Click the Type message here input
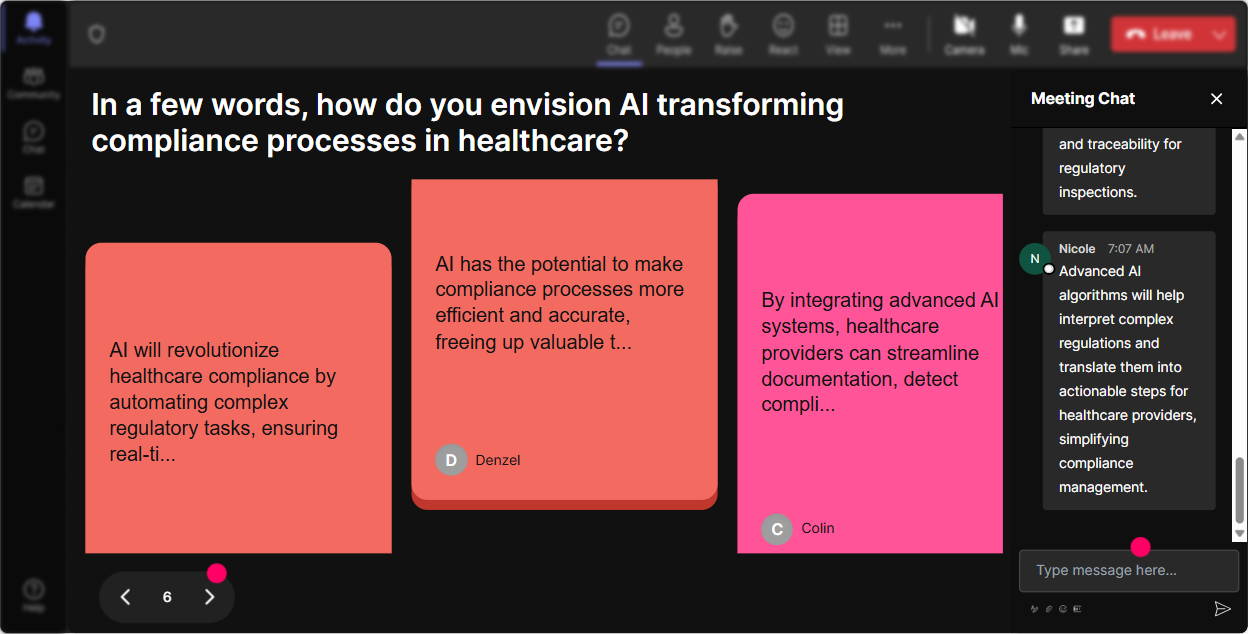The width and height of the screenshot is (1248, 634). tap(1129, 571)
